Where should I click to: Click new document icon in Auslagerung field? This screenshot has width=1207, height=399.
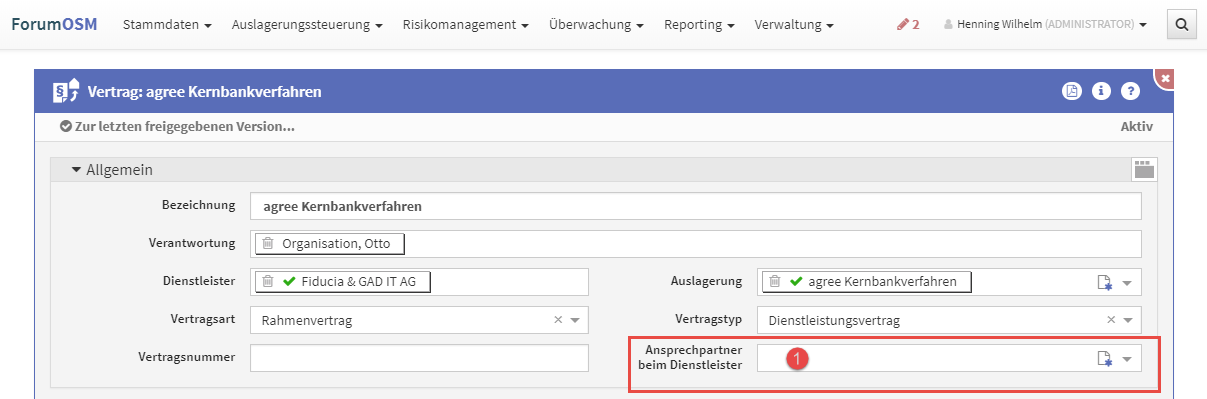(1104, 283)
